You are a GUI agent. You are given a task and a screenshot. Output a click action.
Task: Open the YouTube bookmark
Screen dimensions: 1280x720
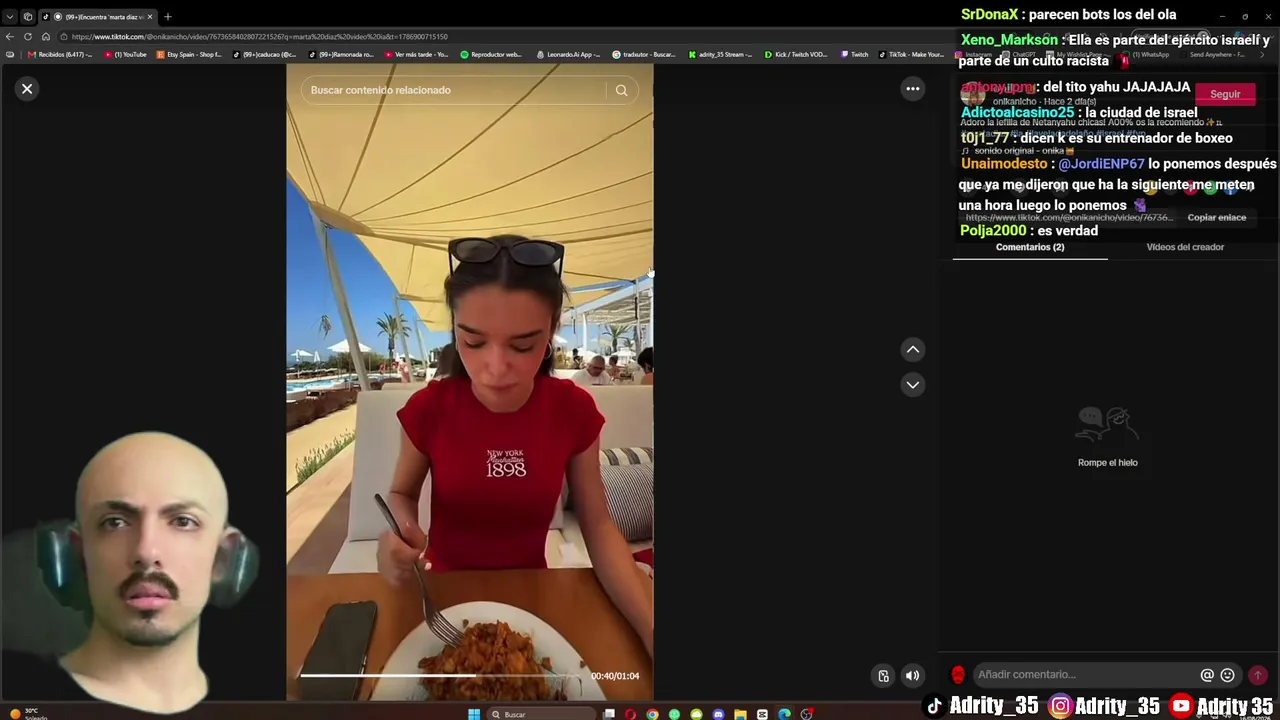pos(126,54)
